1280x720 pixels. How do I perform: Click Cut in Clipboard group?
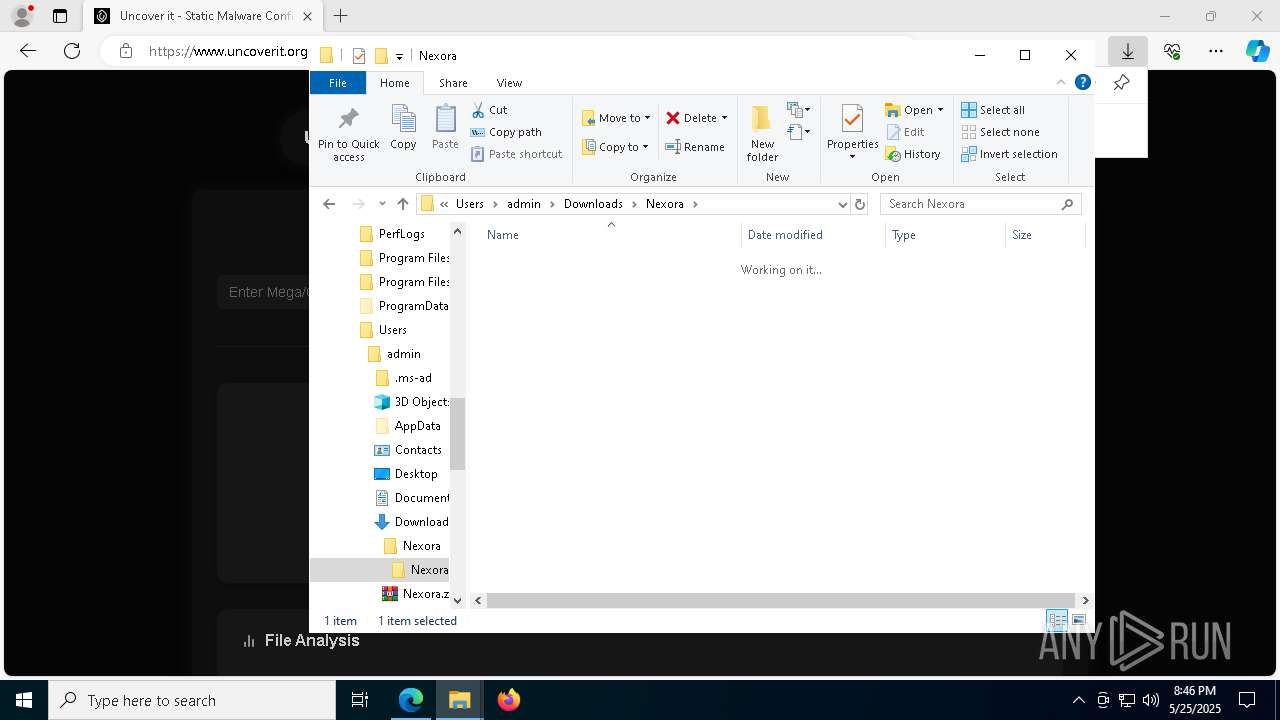(489, 110)
